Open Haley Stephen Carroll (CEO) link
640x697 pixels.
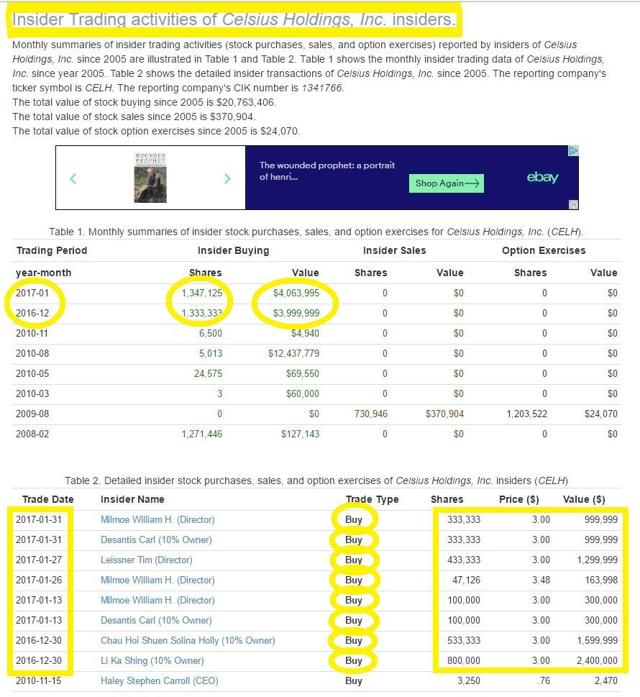[x=159, y=681]
